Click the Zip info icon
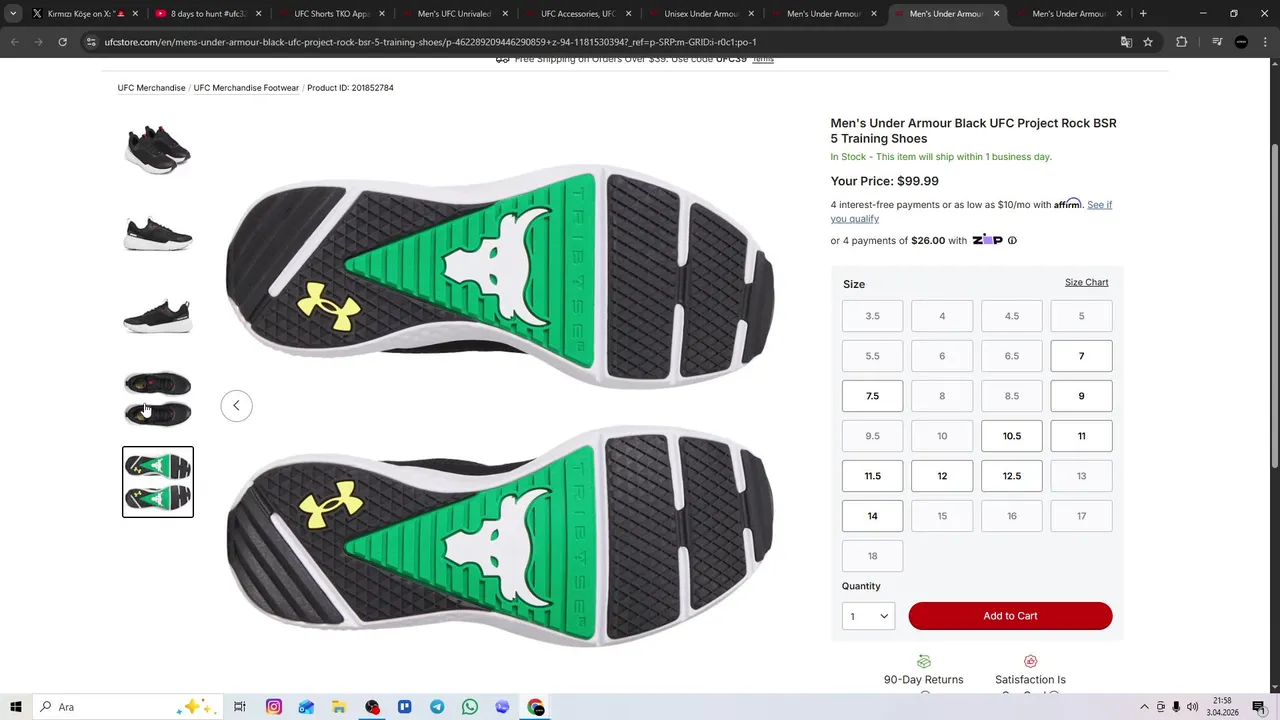Screen dimensions: 1280x720 1012,240
